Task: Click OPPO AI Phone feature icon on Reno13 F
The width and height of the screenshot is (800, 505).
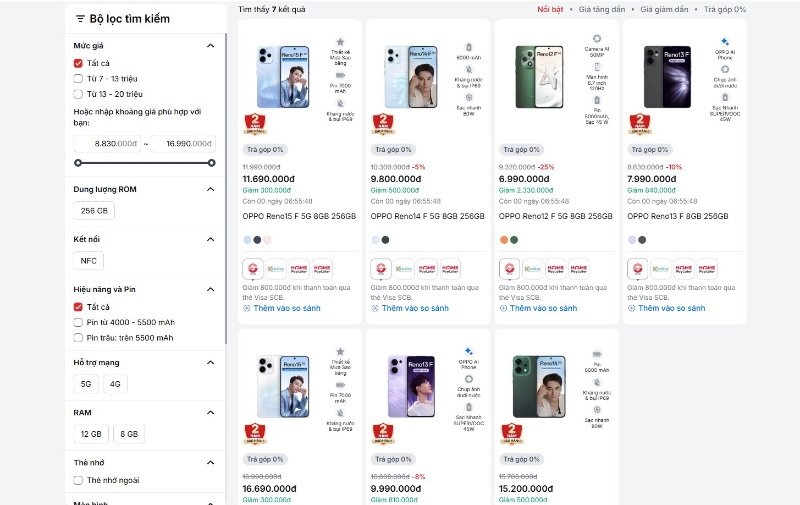Action: pos(724,42)
